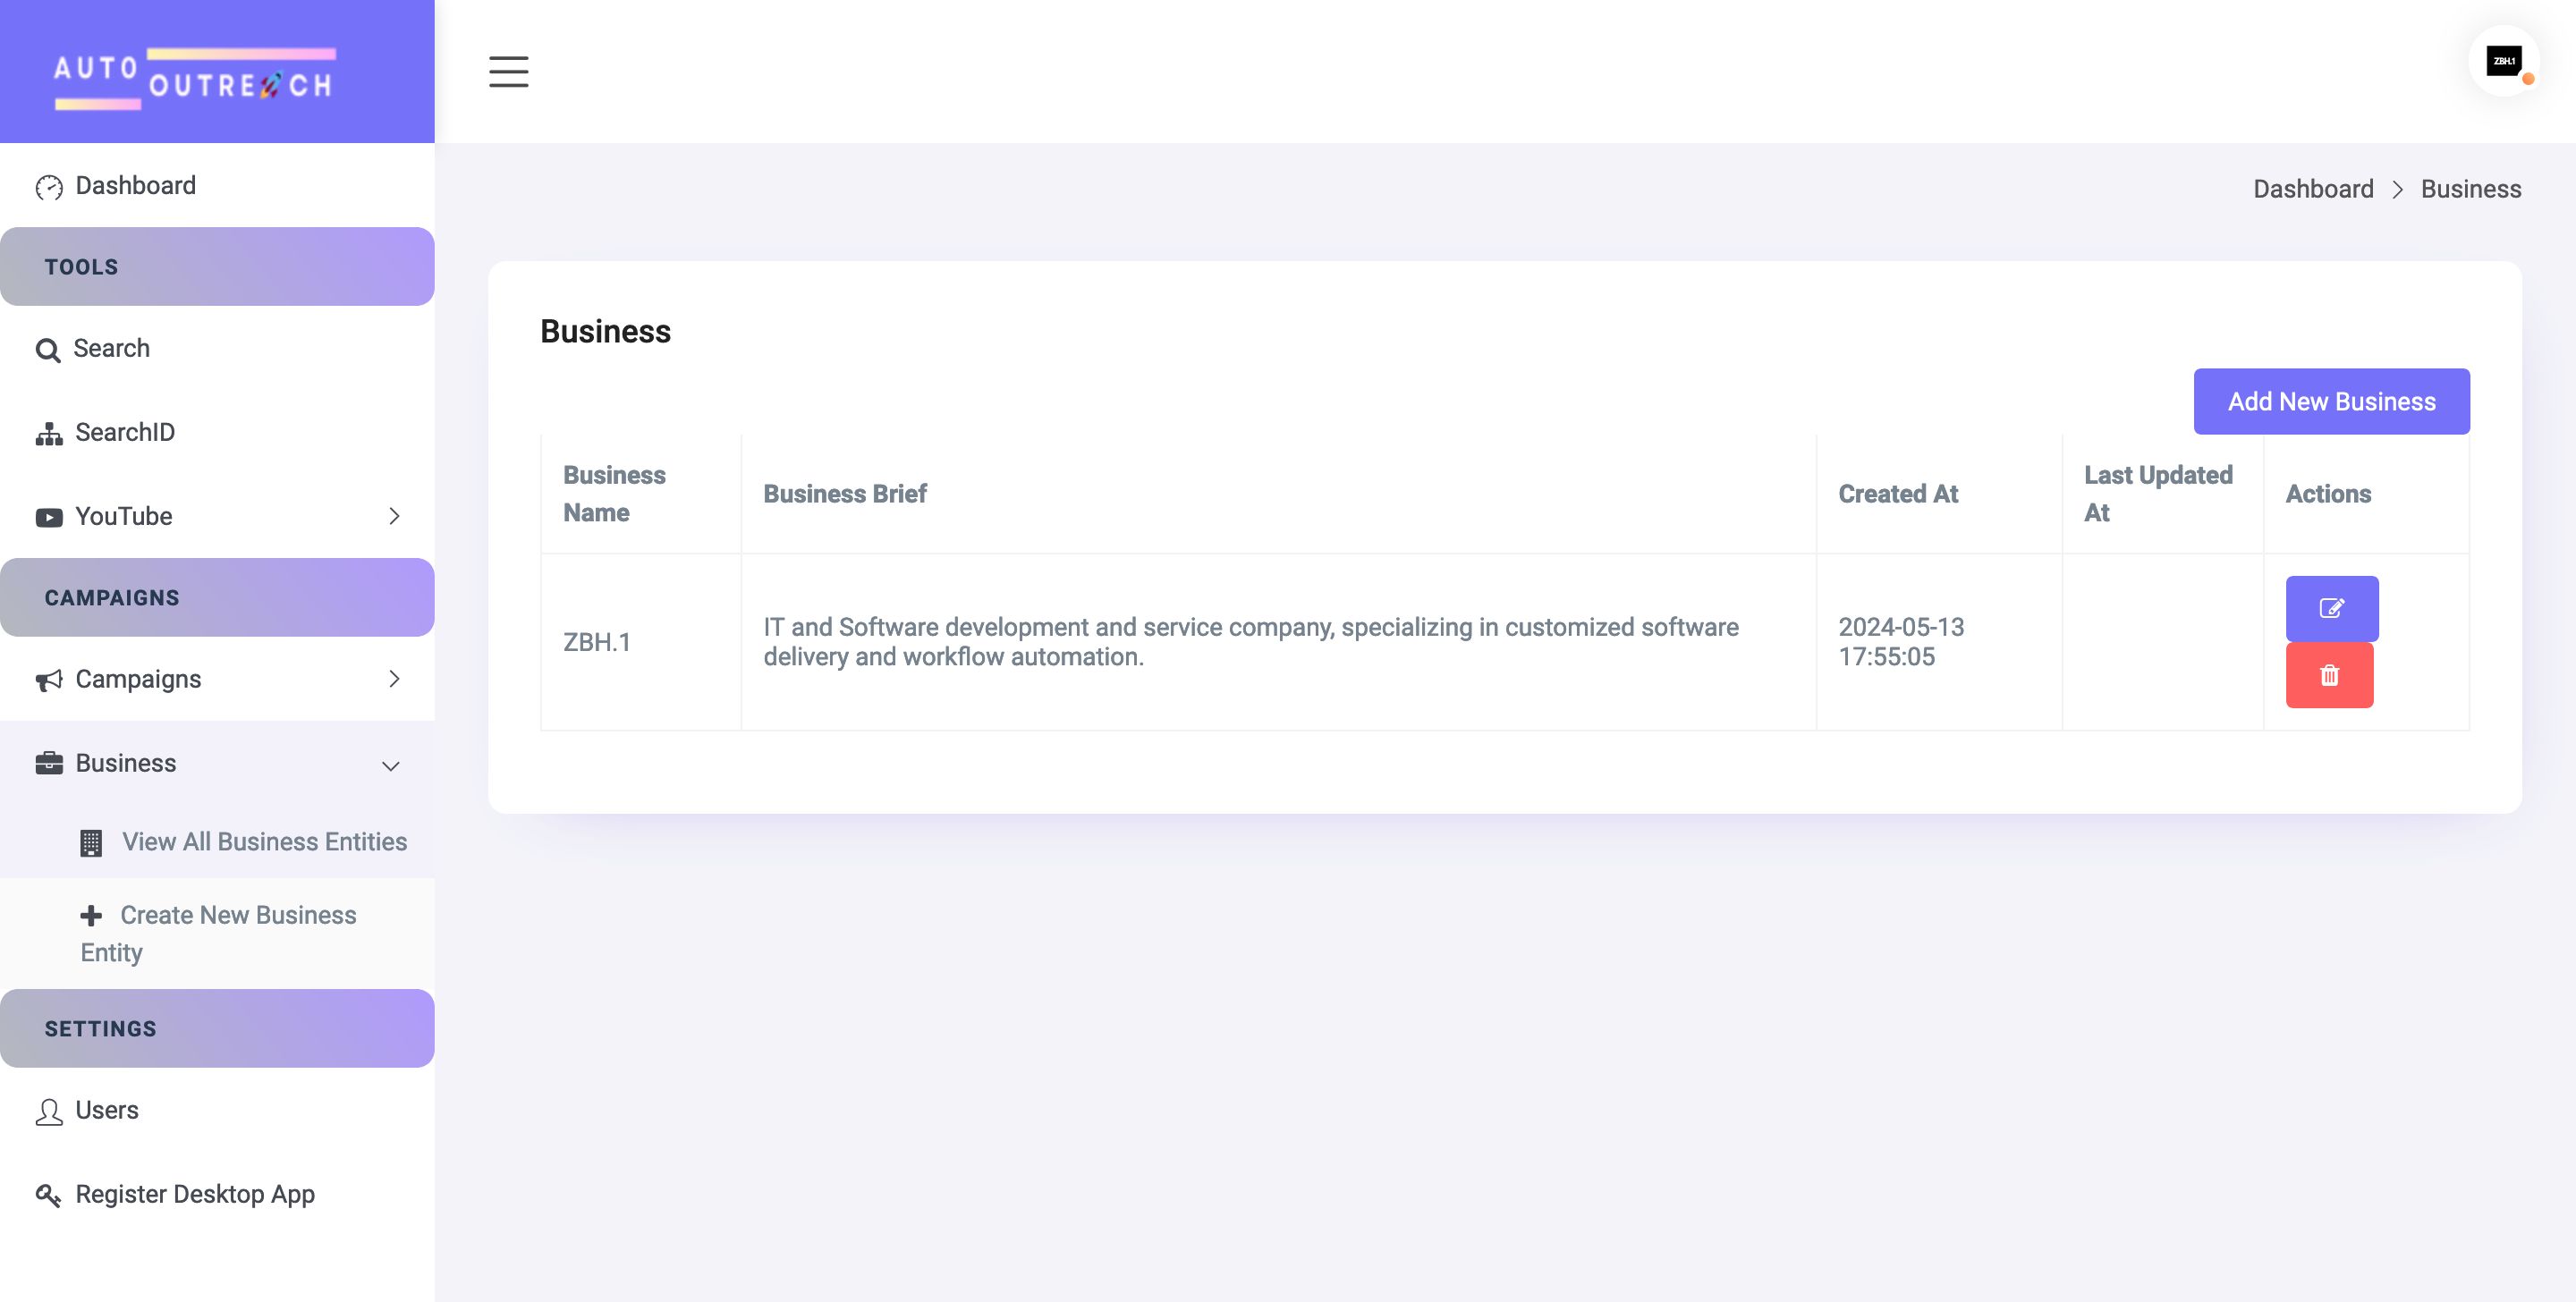Click the Add New Business button
This screenshot has height=1302, width=2576.
coord(2330,401)
